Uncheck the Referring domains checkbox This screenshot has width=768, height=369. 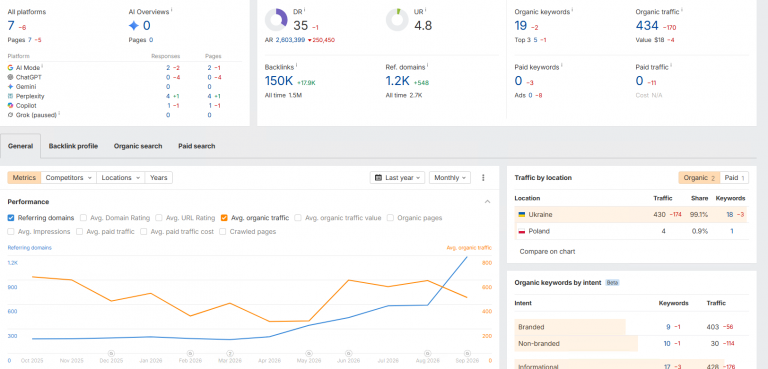tap(11, 218)
